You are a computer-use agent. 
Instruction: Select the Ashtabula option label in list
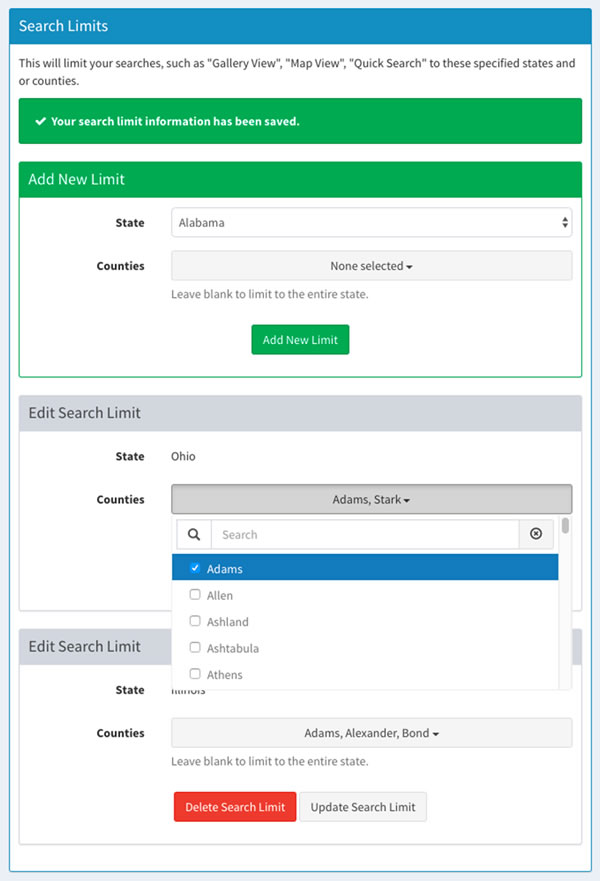pos(232,648)
